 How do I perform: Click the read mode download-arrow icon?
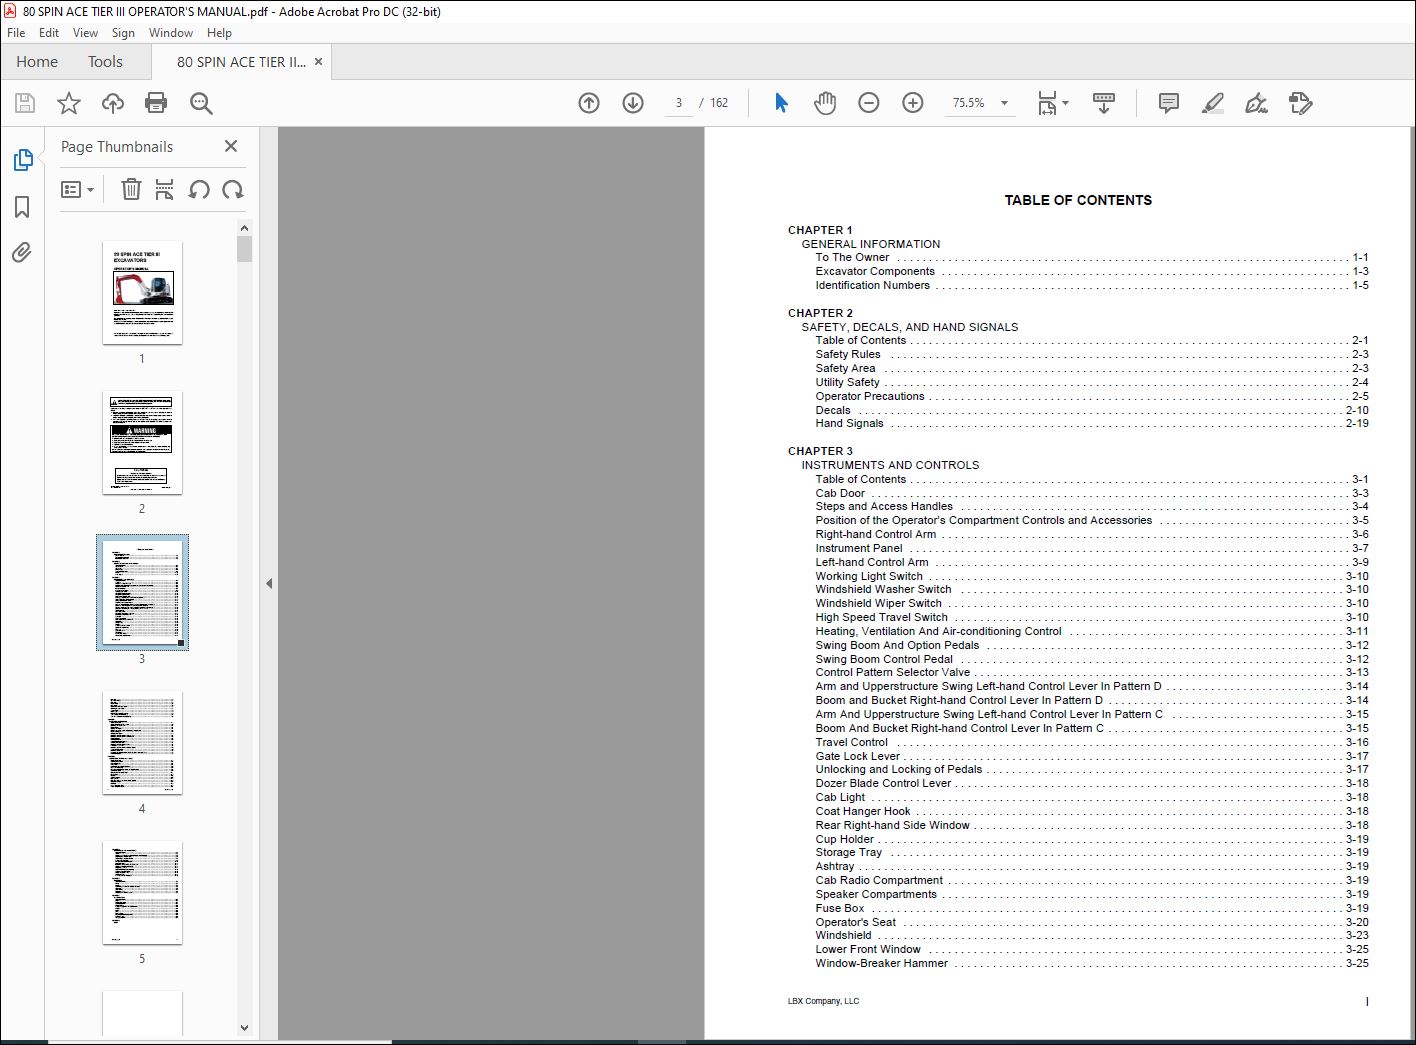[x=1104, y=103]
